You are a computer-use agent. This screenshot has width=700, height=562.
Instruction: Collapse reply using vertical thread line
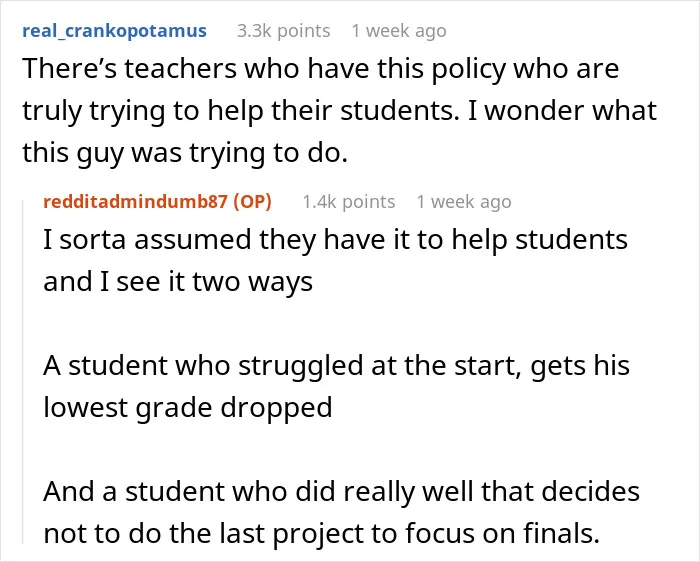(x=23, y=372)
